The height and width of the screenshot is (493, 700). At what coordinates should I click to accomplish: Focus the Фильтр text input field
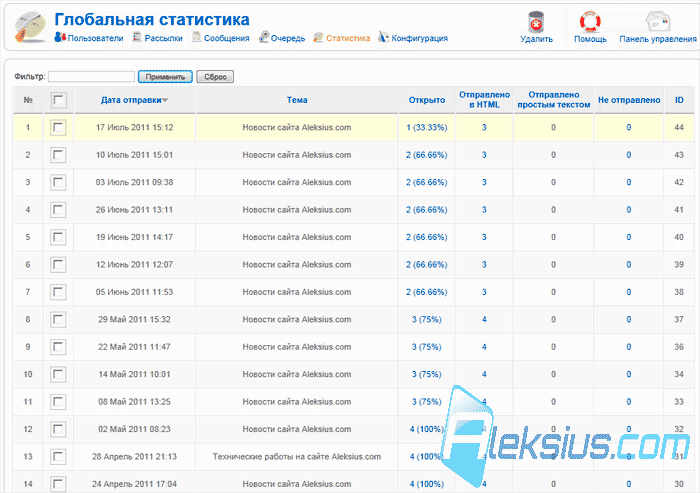(92, 77)
